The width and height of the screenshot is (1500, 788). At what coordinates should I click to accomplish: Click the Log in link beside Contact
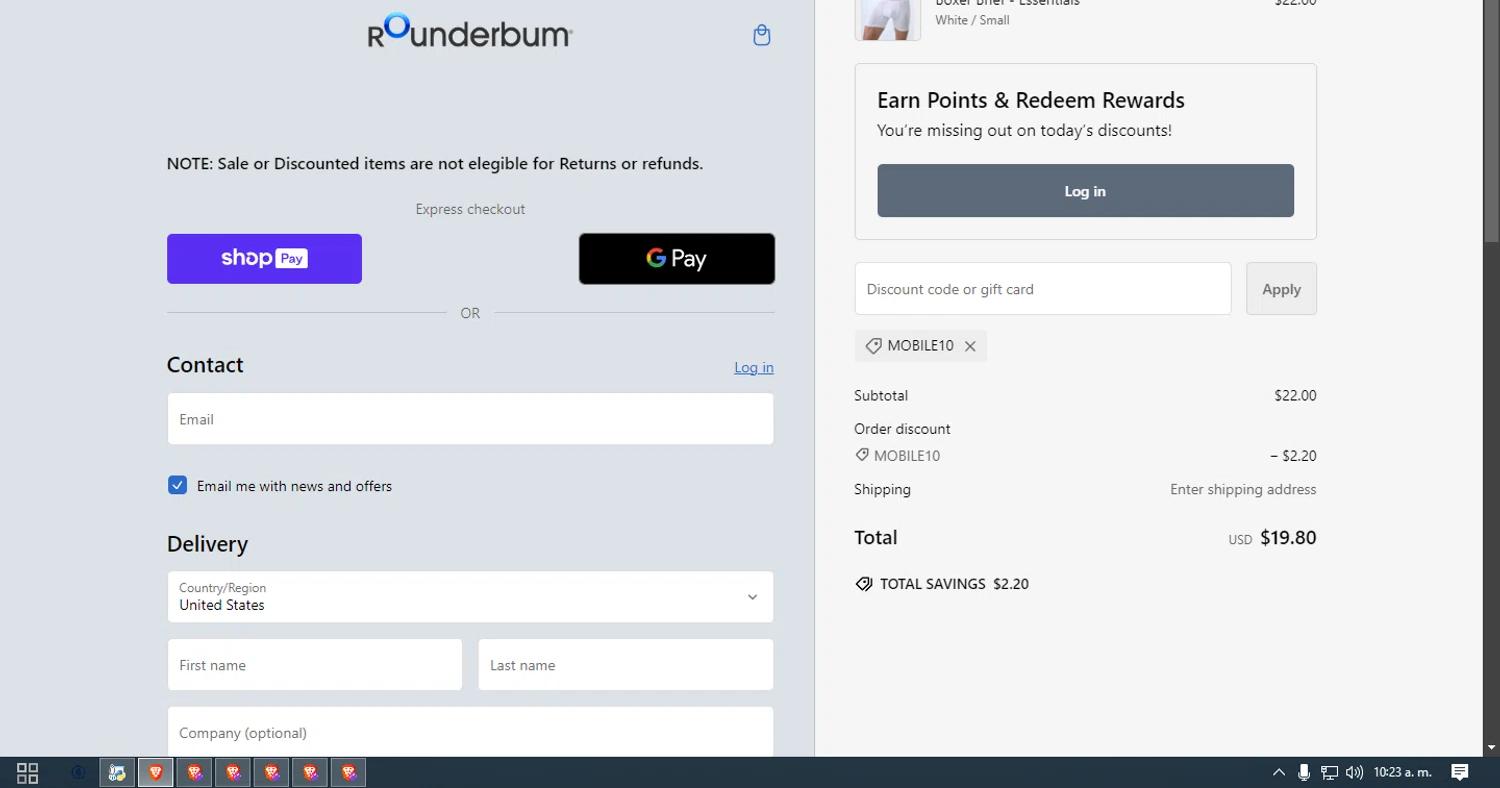754,368
